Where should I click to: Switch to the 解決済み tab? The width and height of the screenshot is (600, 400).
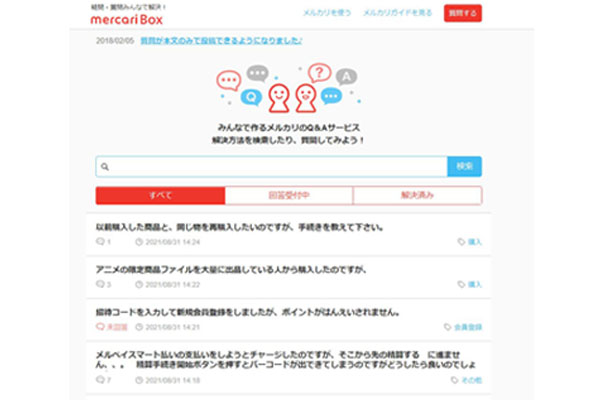tap(417, 195)
